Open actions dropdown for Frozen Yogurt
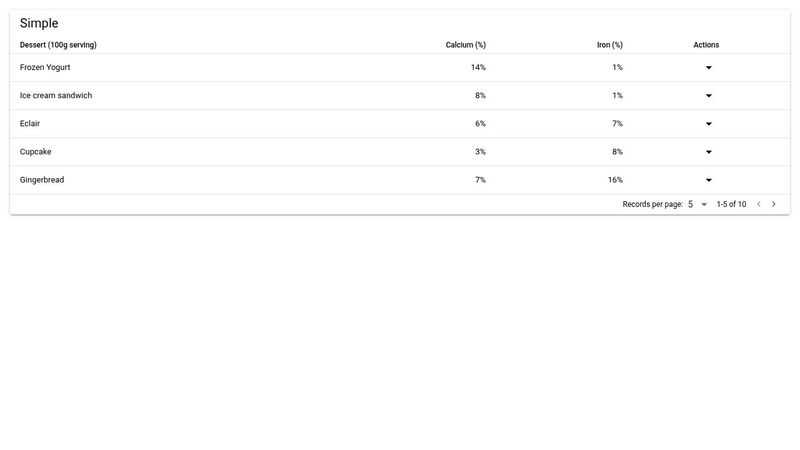 click(708, 68)
